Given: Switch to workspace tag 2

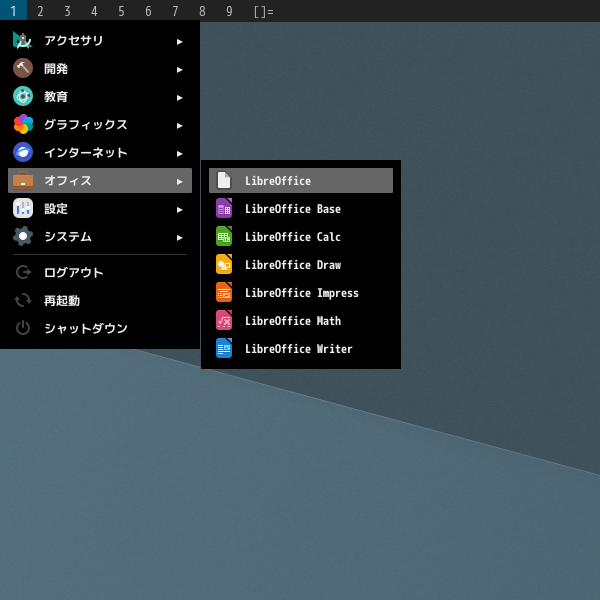Looking at the screenshot, I should point(40,11).
